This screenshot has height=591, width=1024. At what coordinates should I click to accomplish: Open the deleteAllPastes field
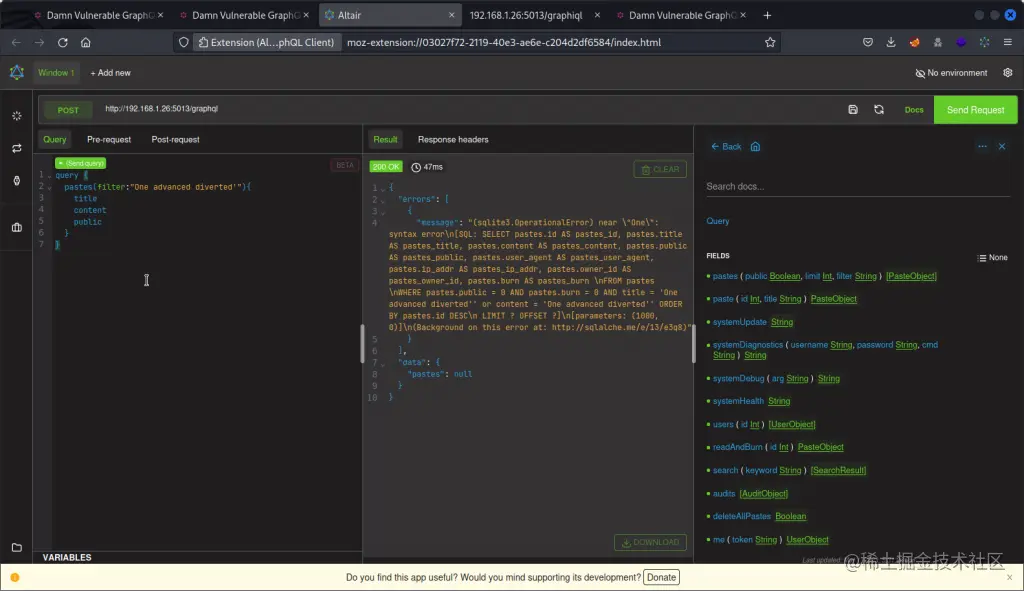coord(742,516)
